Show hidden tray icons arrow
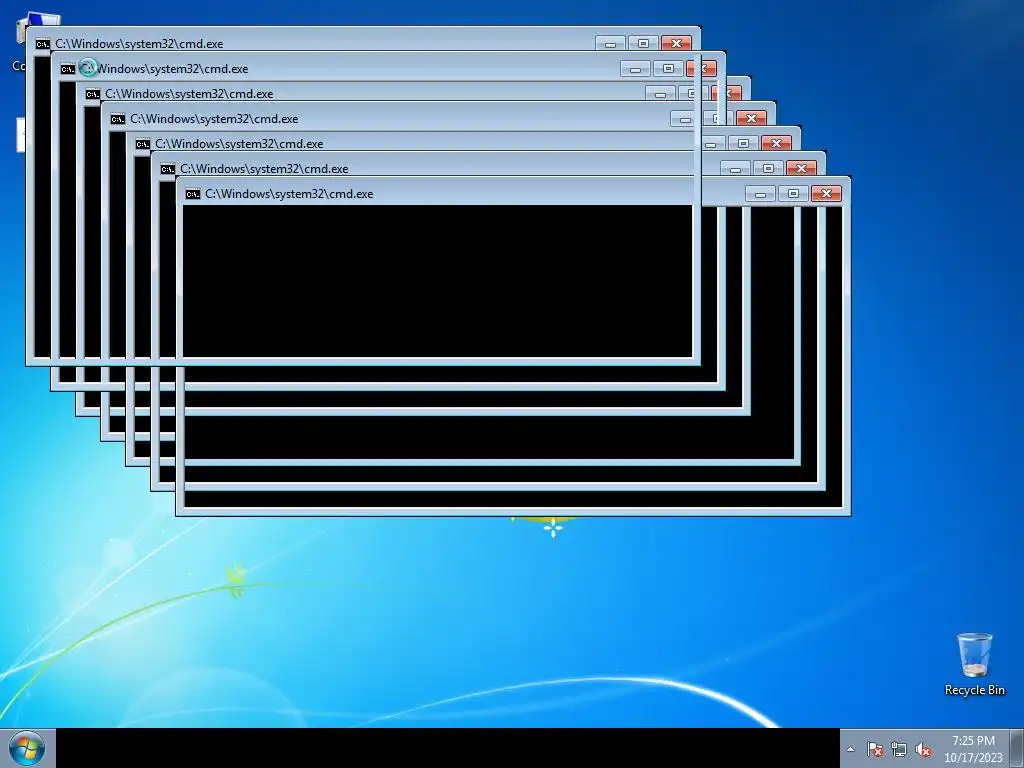The height and width of the screenshot is (768, 1024). tap(850, 749)
